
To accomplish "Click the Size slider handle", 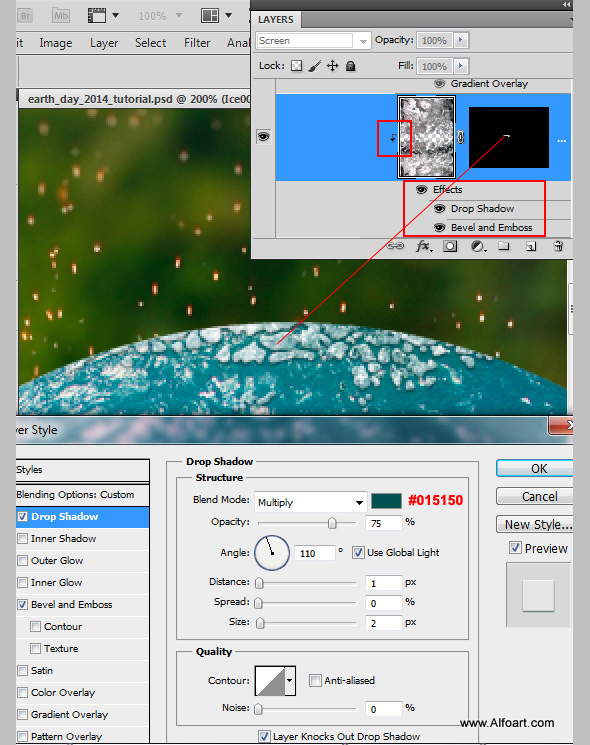I will click(260, 622).
